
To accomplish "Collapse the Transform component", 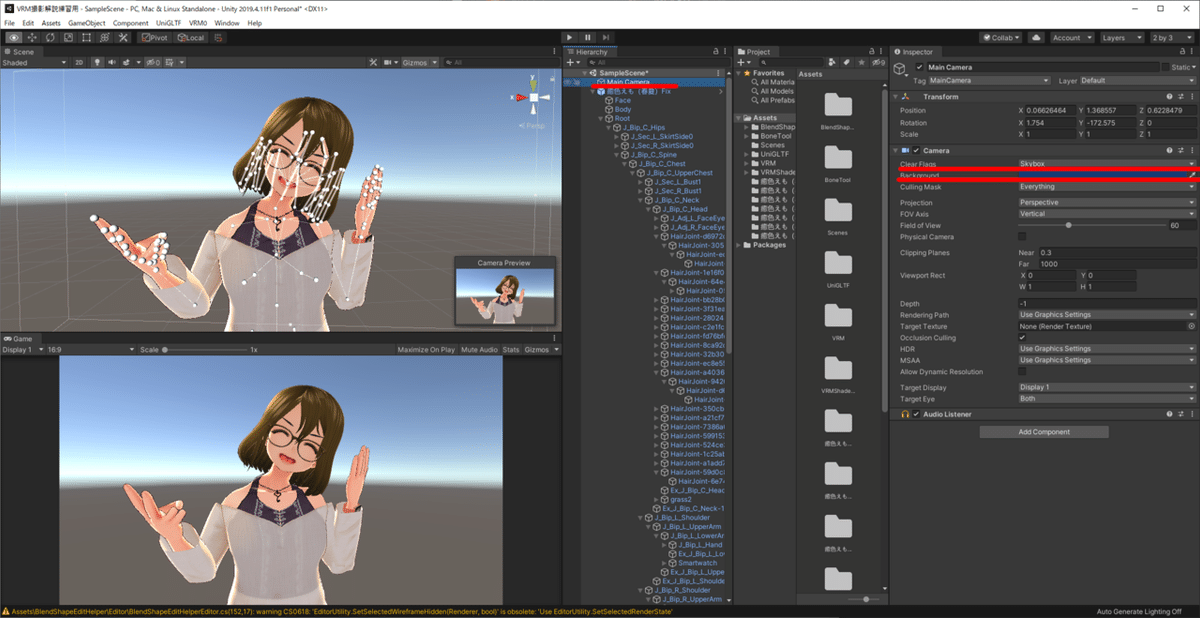I will click(896, 97).
